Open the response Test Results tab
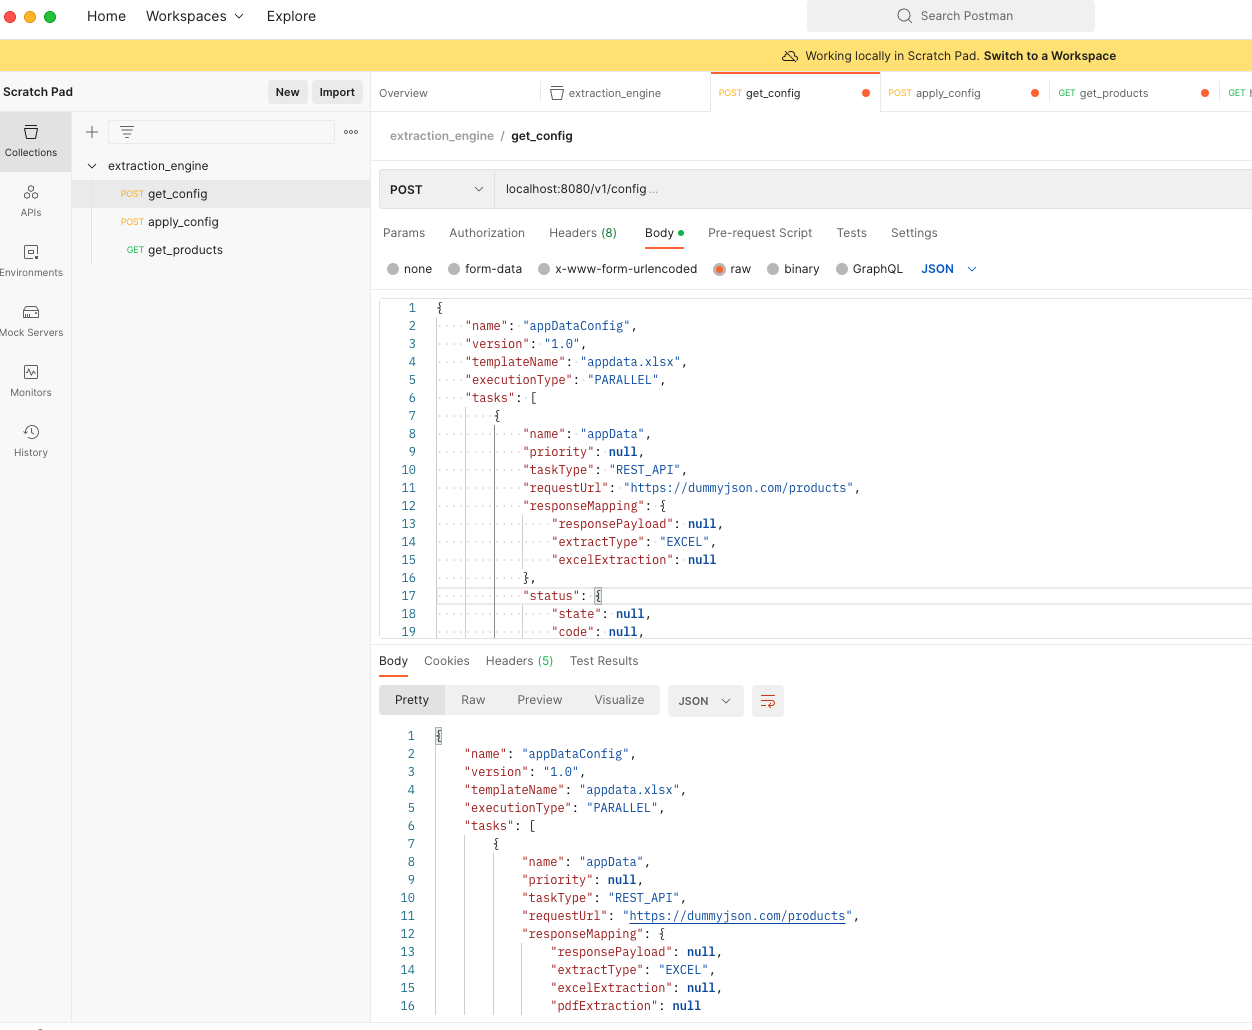The height and width of the screenshot is (1030, 1252). [x=604, y=661]
